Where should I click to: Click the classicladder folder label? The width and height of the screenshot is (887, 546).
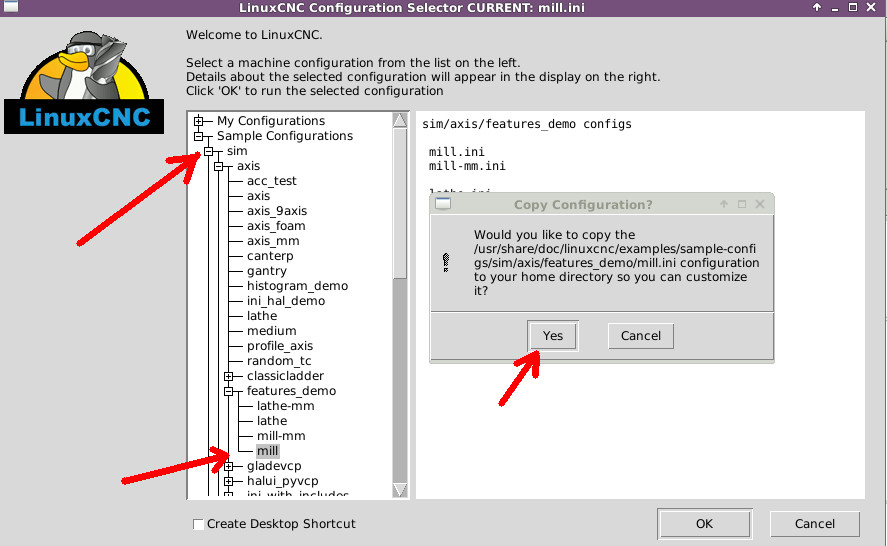(285, 376)
